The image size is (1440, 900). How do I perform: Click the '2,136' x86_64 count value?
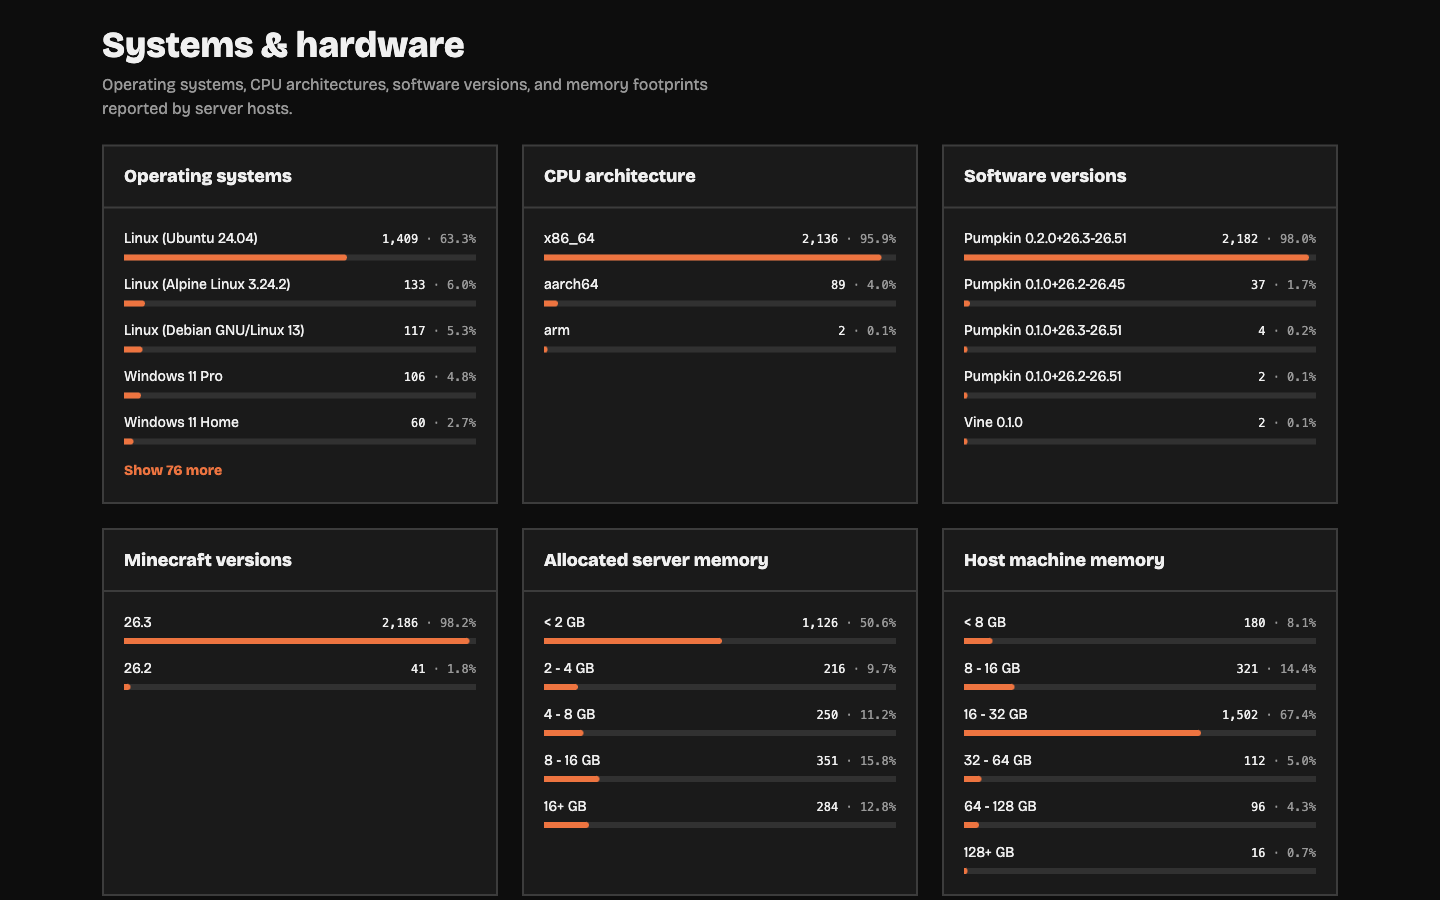tap(820, 239)
